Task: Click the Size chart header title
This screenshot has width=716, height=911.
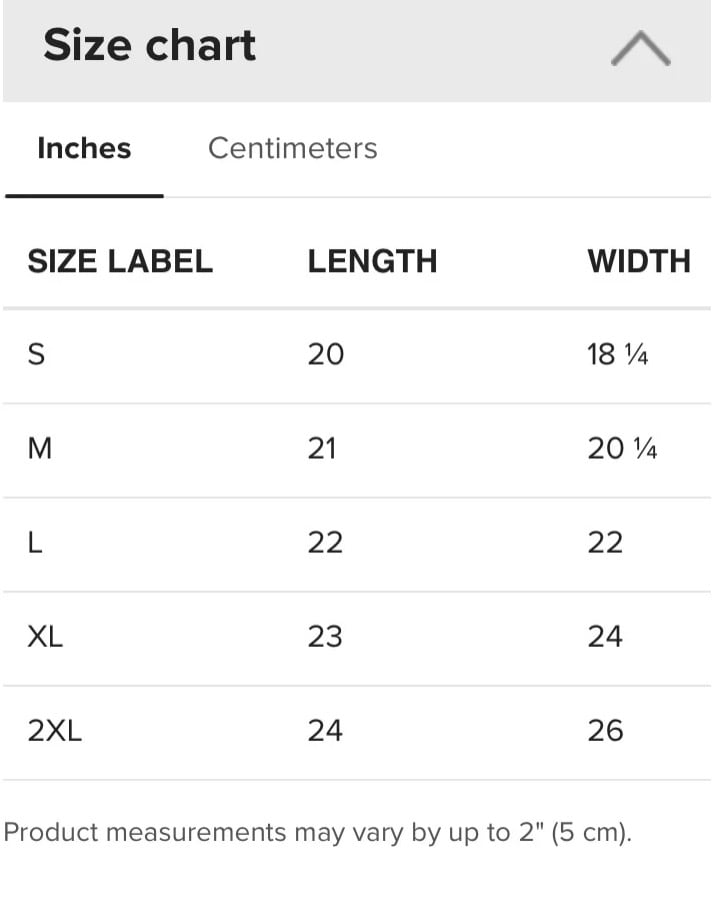Action: click(150, 46)
